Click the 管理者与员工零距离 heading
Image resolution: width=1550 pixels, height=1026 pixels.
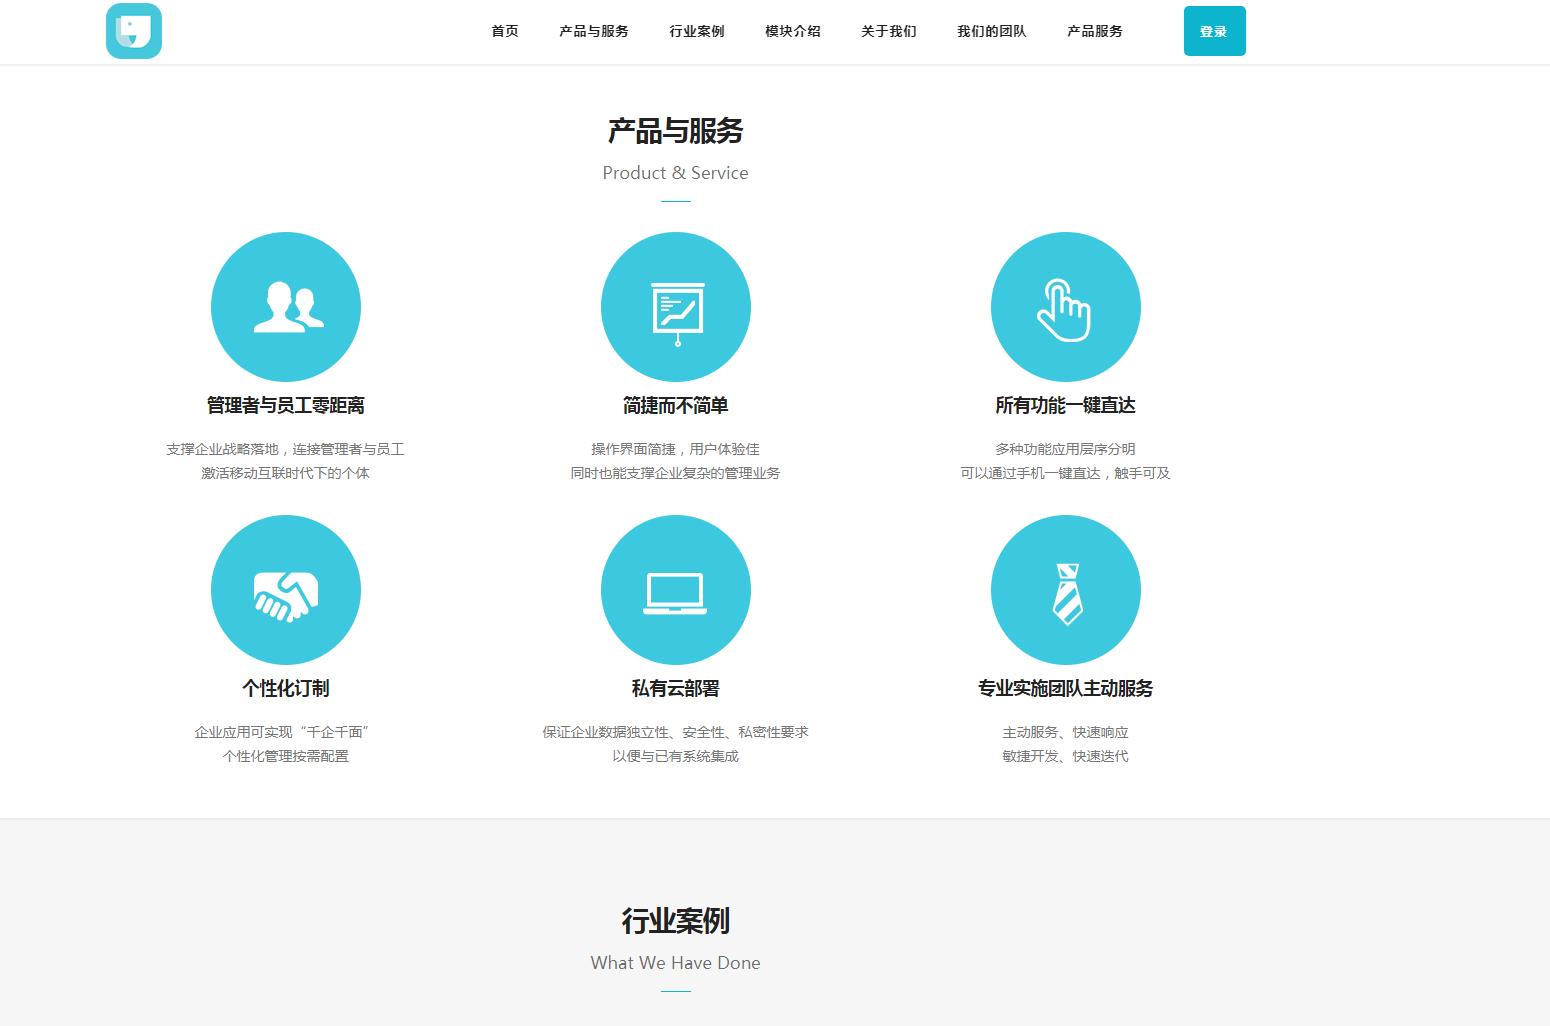[286, 405]
